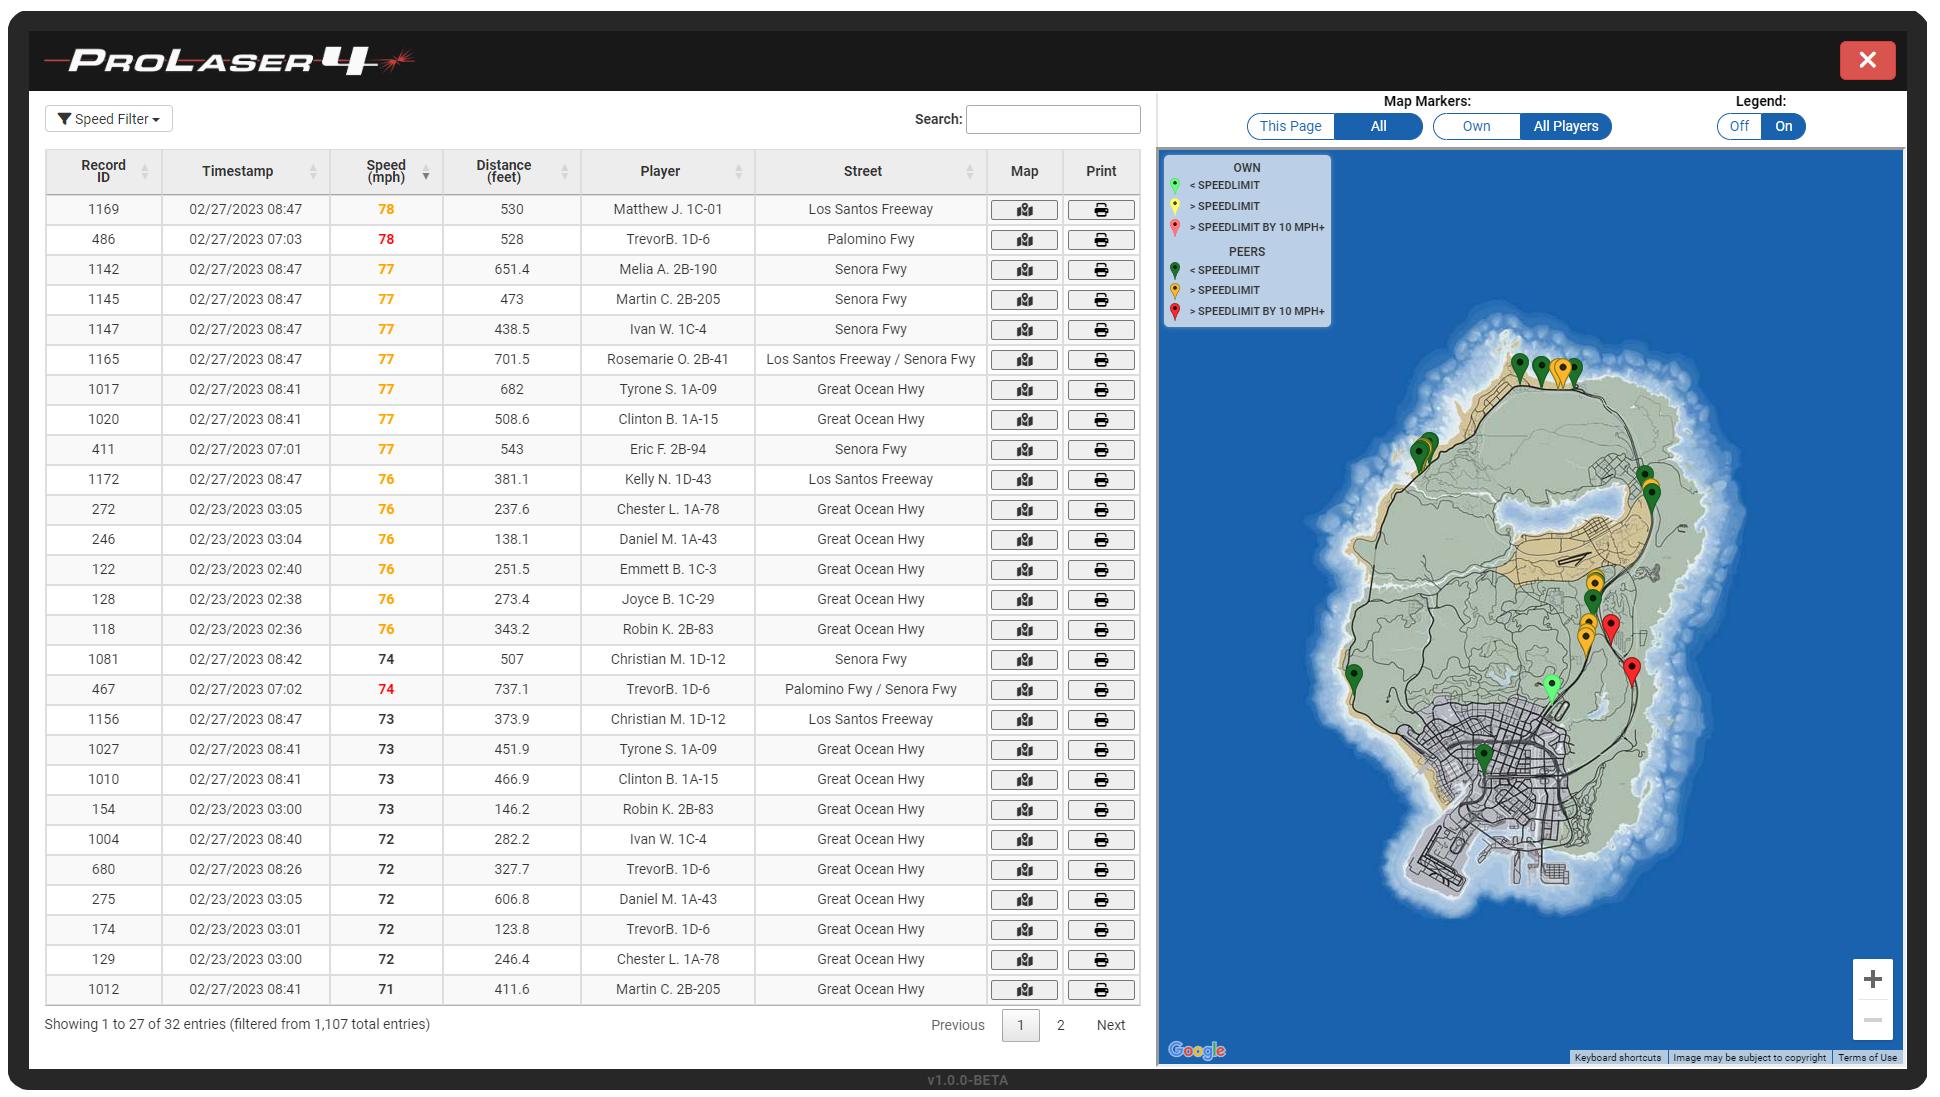Focus the Search input field
The image size is (1940, 1097).
point(1052,119)
